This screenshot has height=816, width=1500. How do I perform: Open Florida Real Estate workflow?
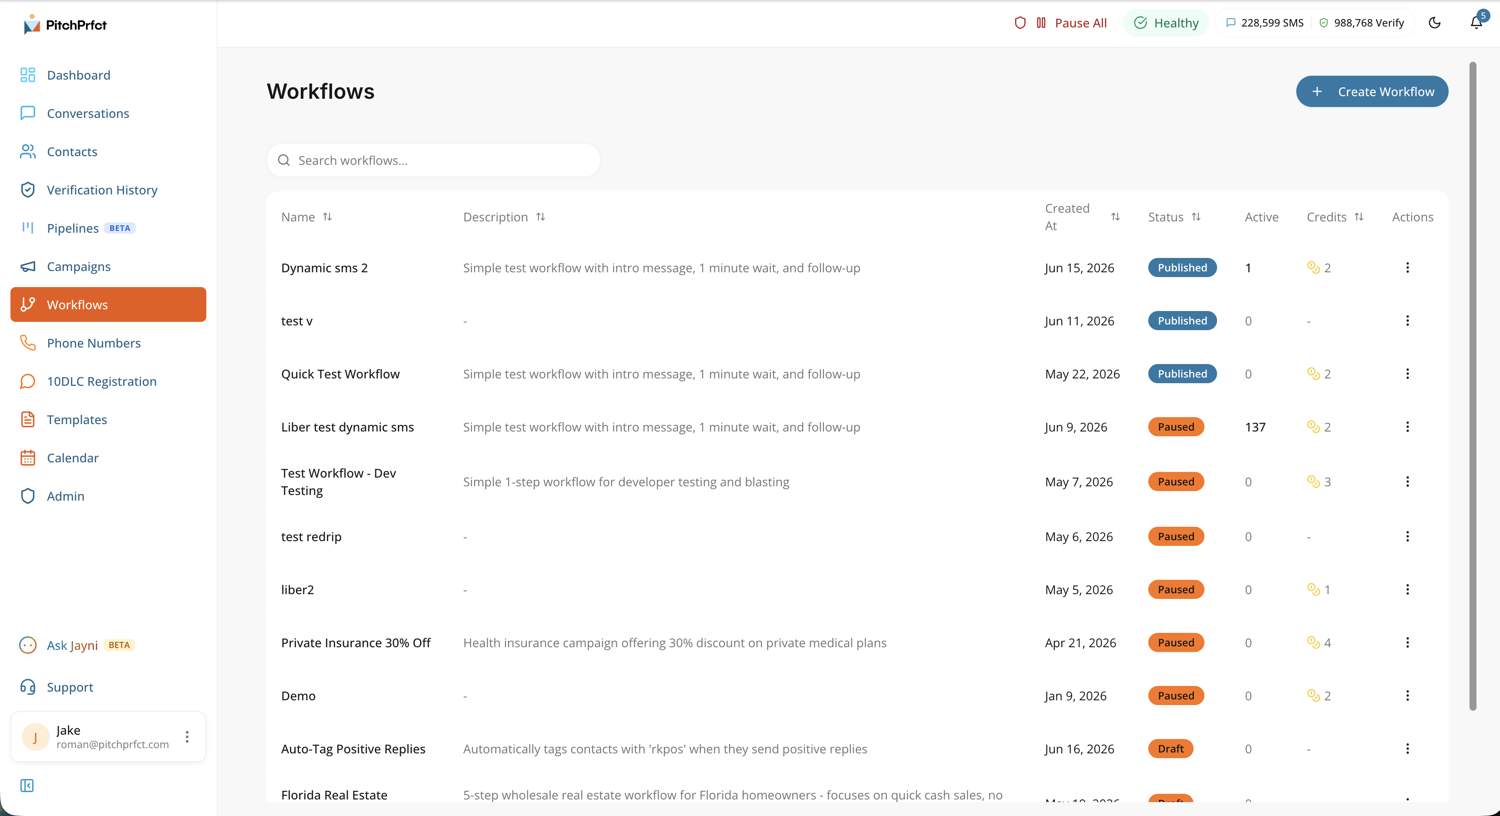[x=334, y=795]
